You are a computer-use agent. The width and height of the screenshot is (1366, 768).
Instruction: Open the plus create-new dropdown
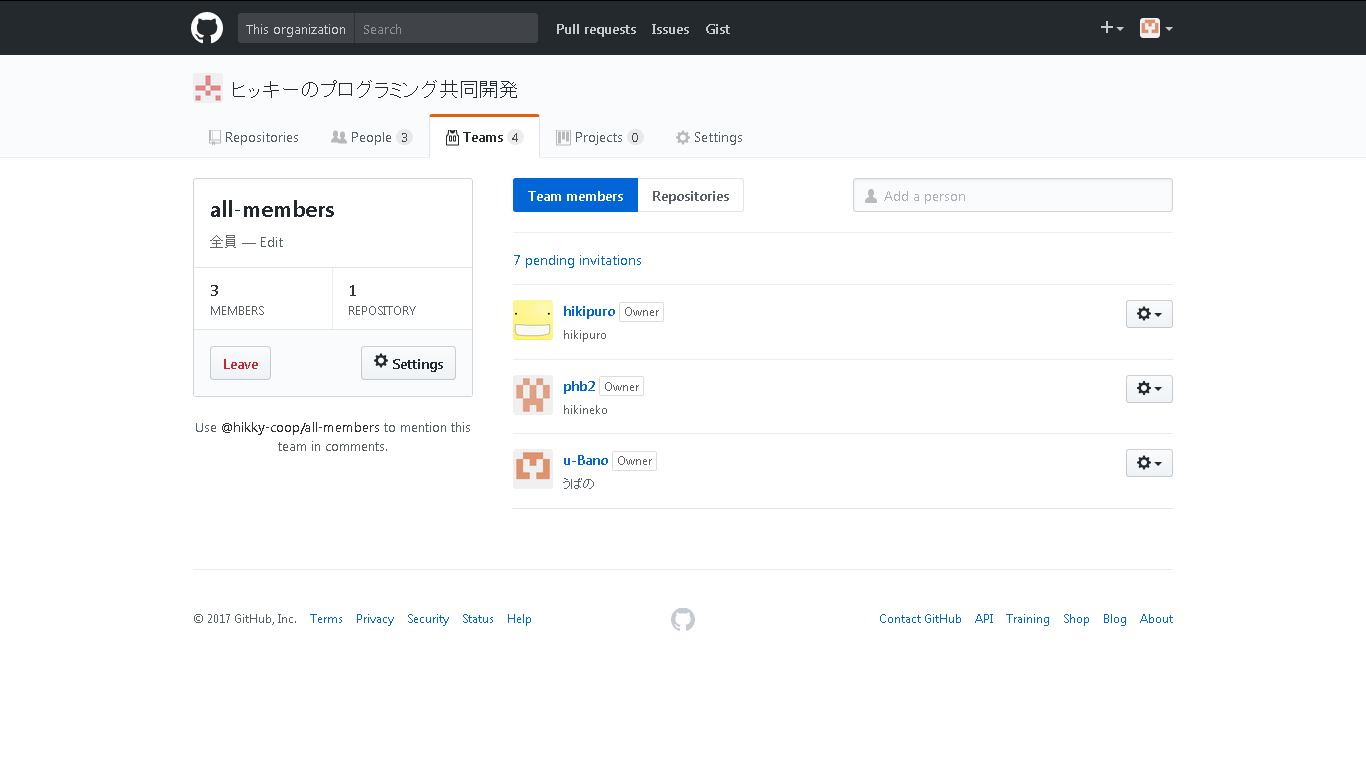[x=1112, y=28]
